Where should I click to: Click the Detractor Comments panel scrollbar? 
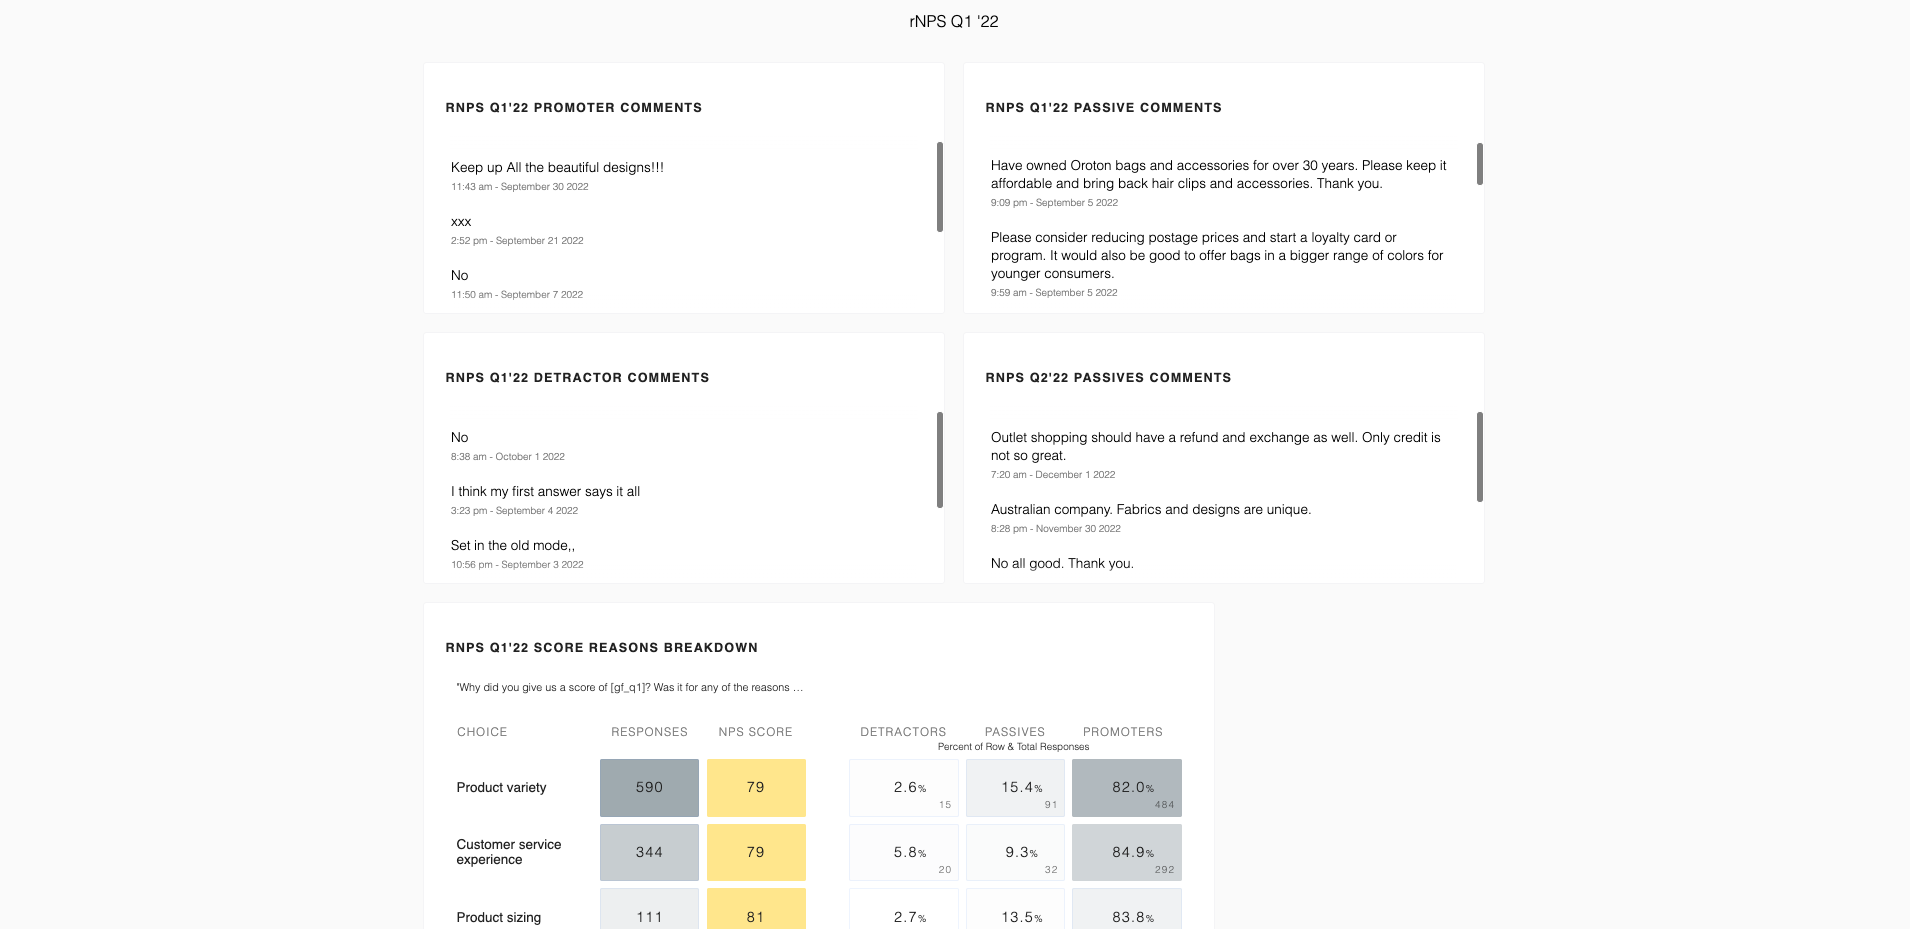940,460
